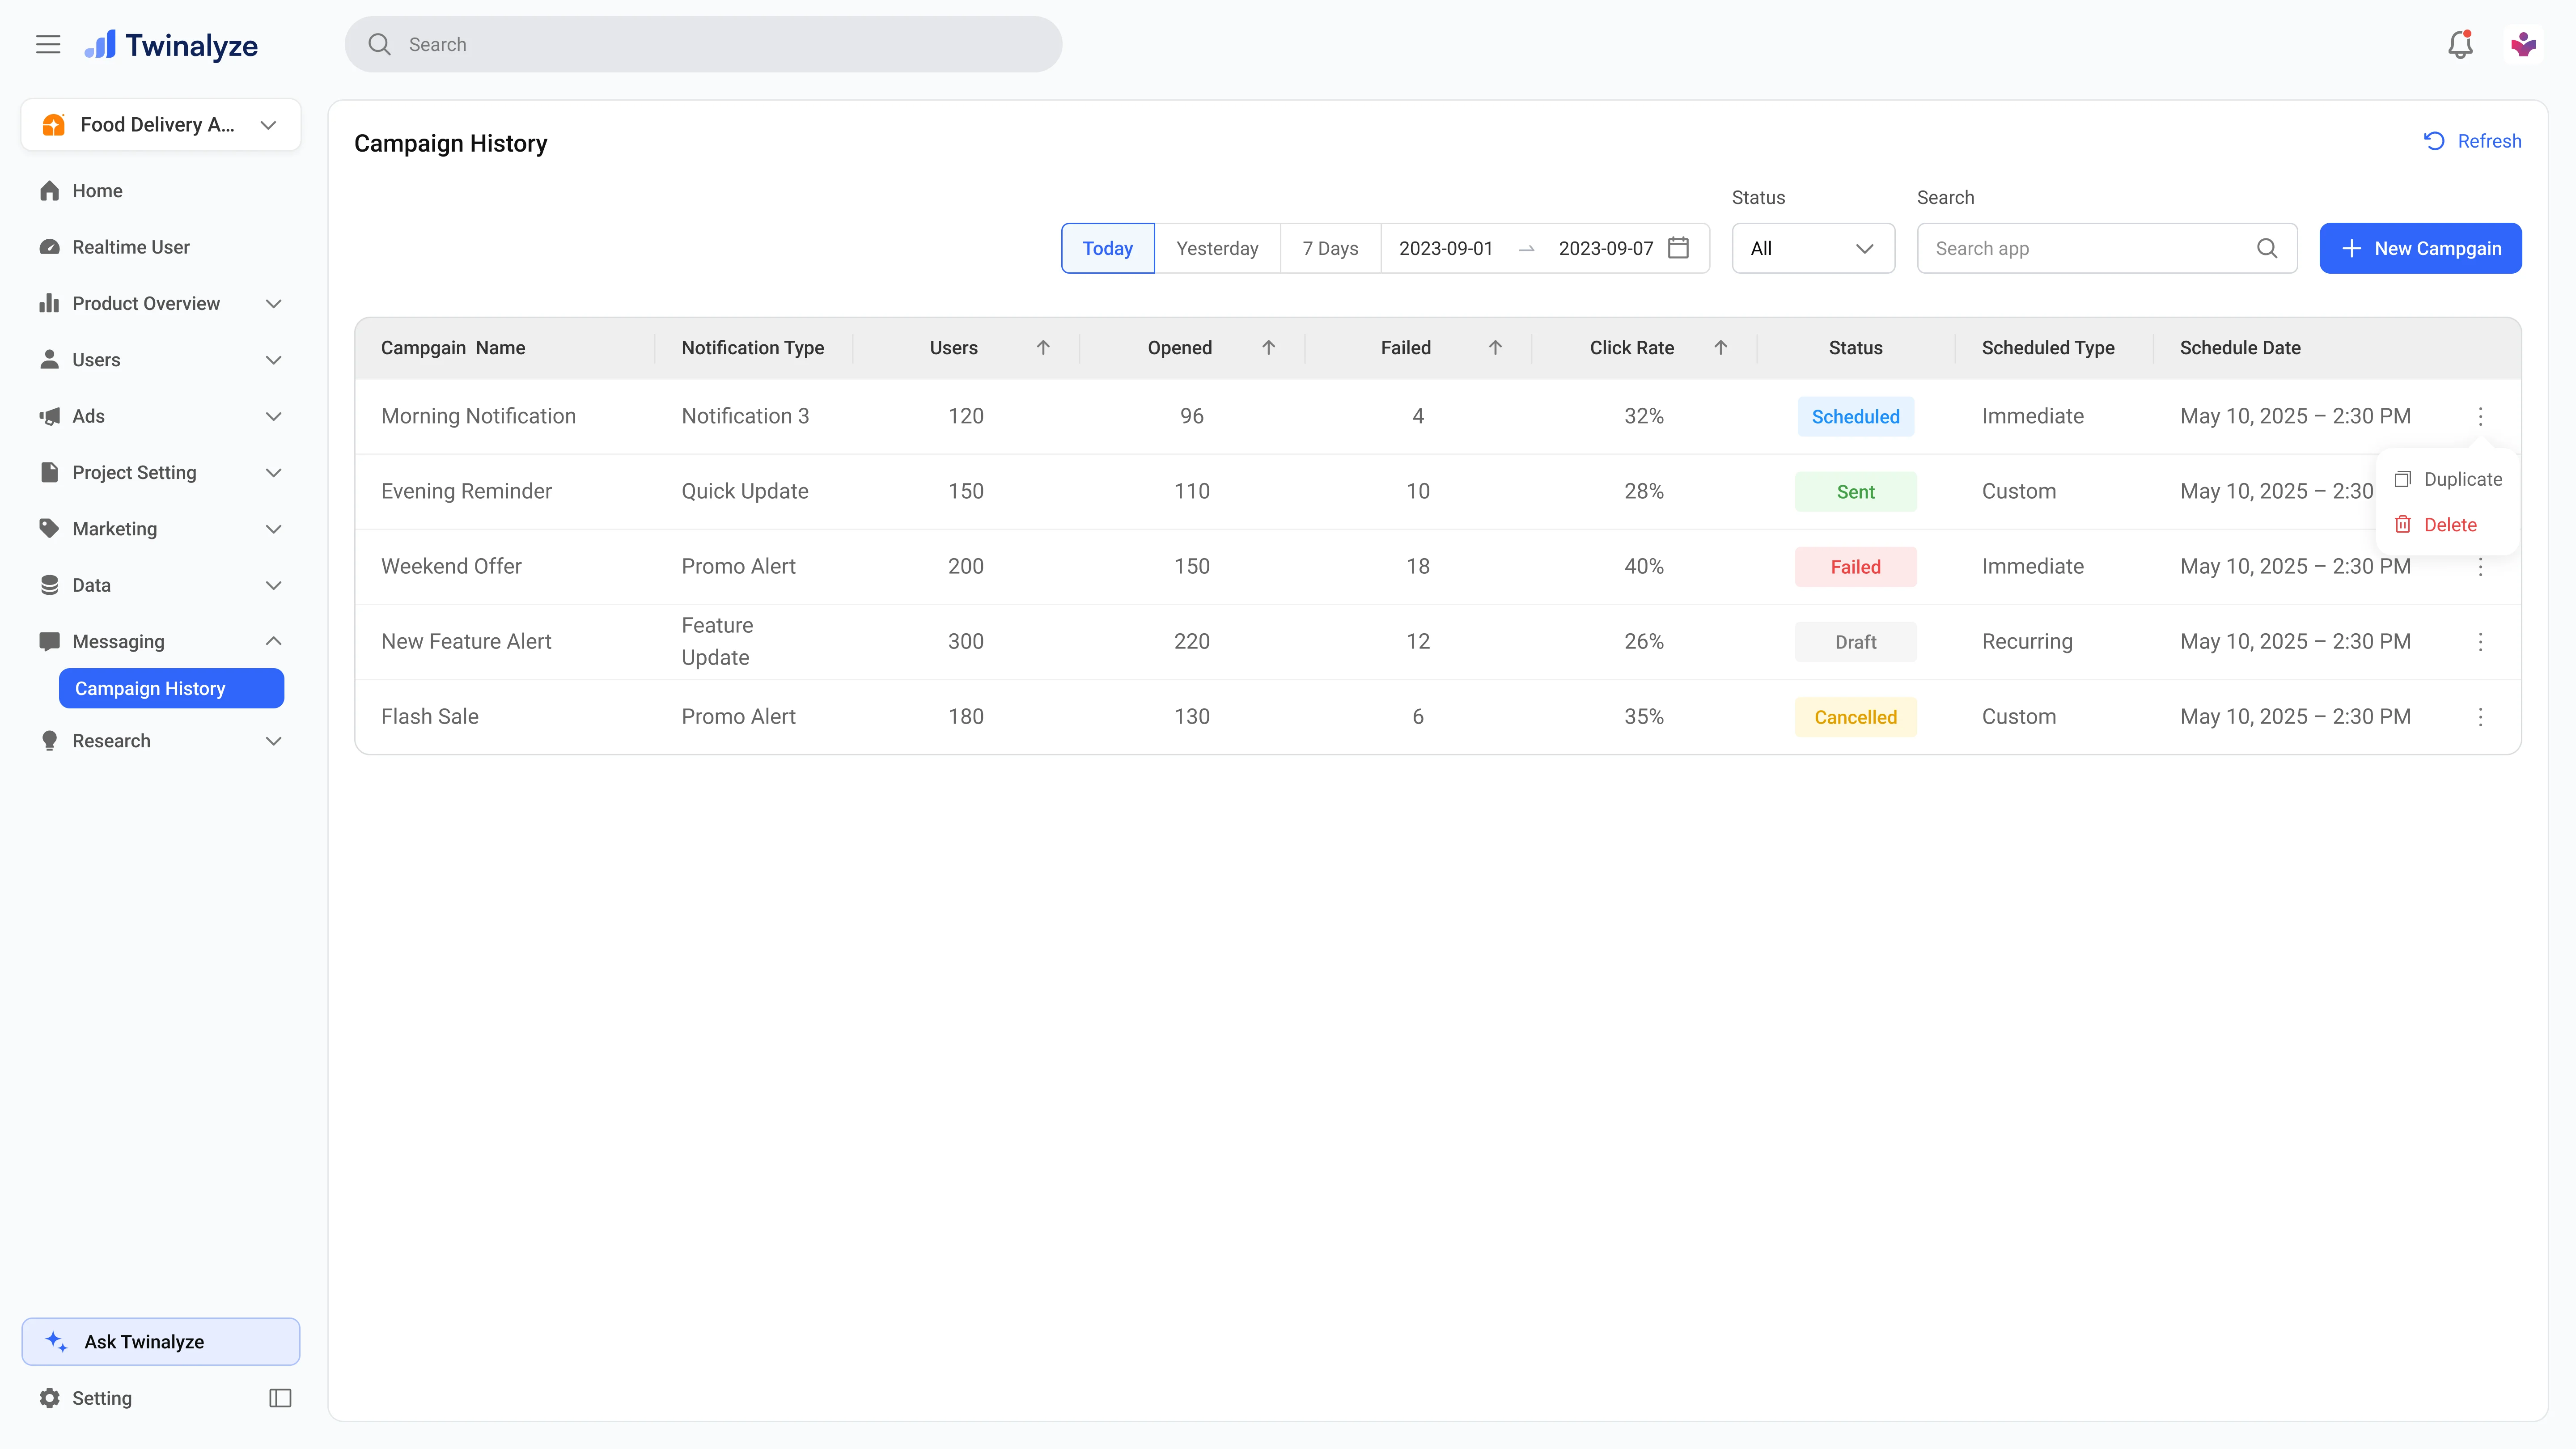Image resolution: width=2576 pixels, height=1449 pixels.
Task: Open row options for New Feature Alert
Action: 2480,642
